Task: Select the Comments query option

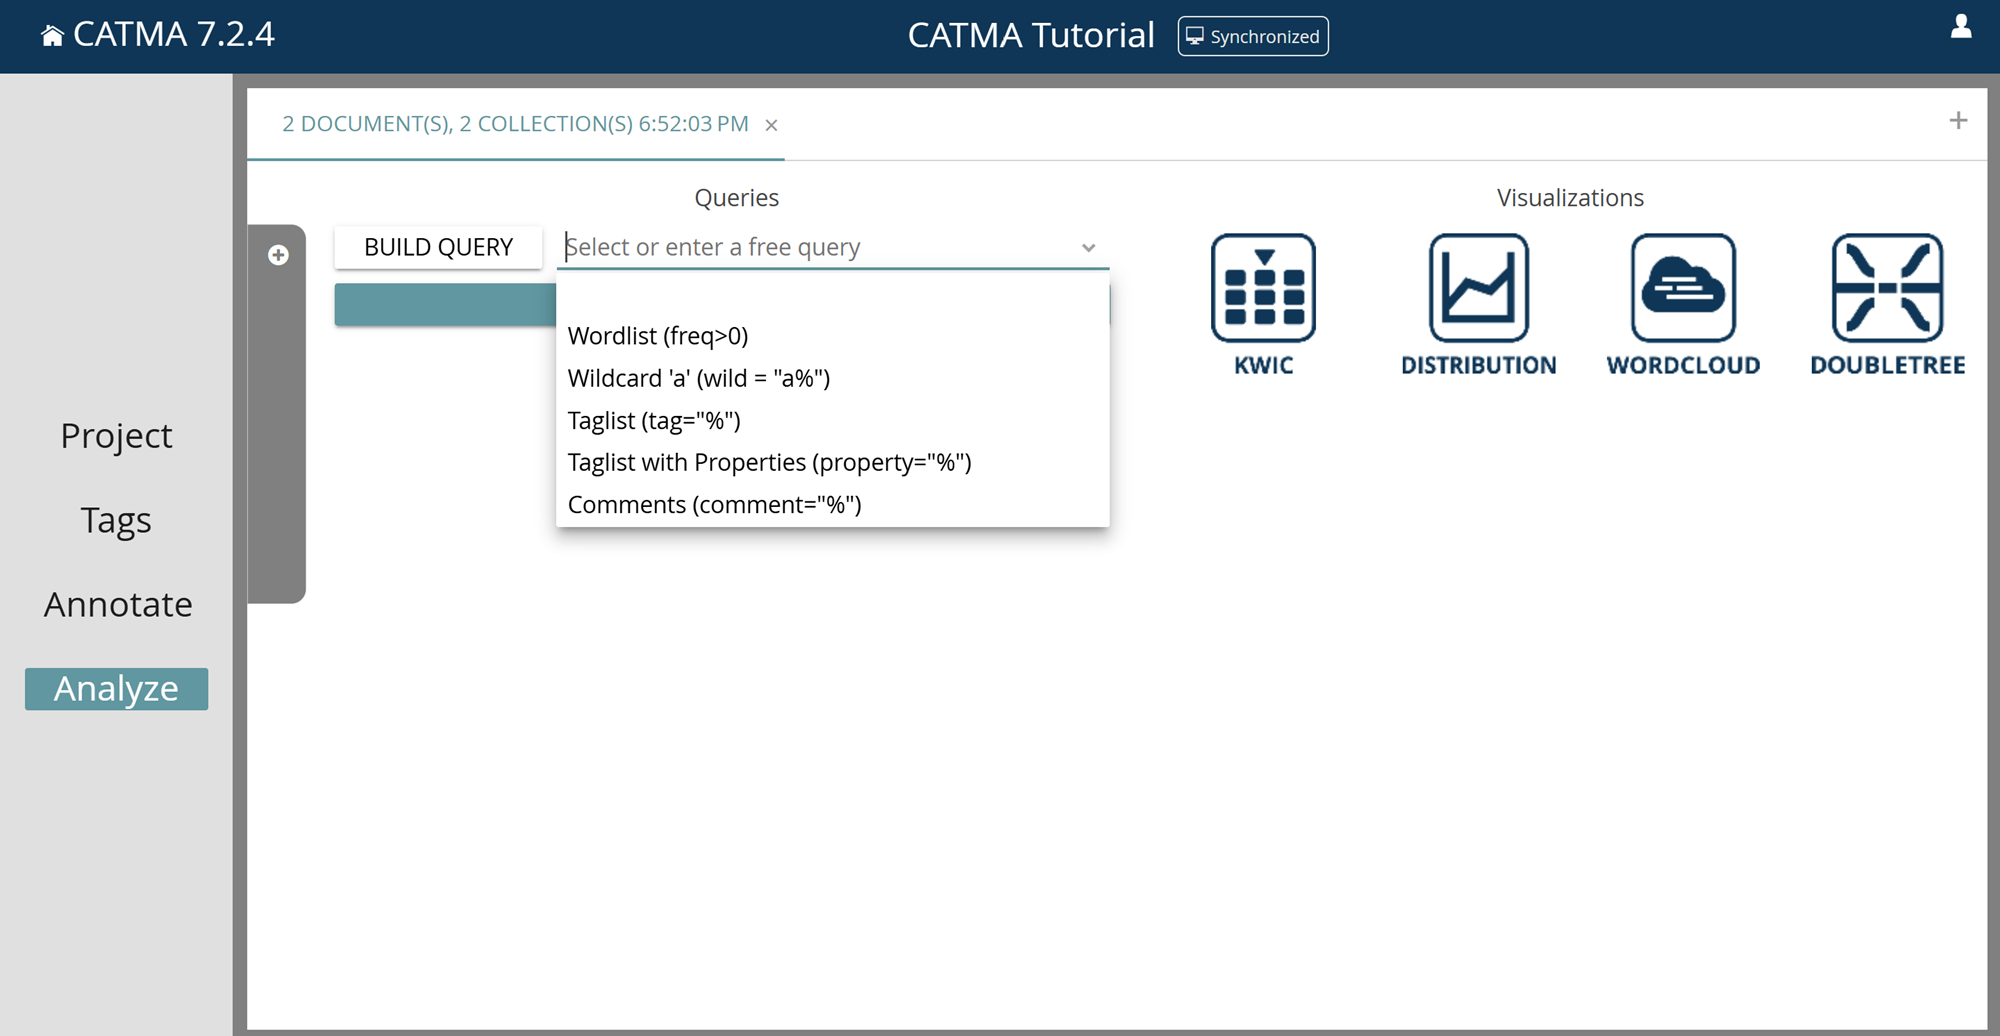Action: point(713,504)
